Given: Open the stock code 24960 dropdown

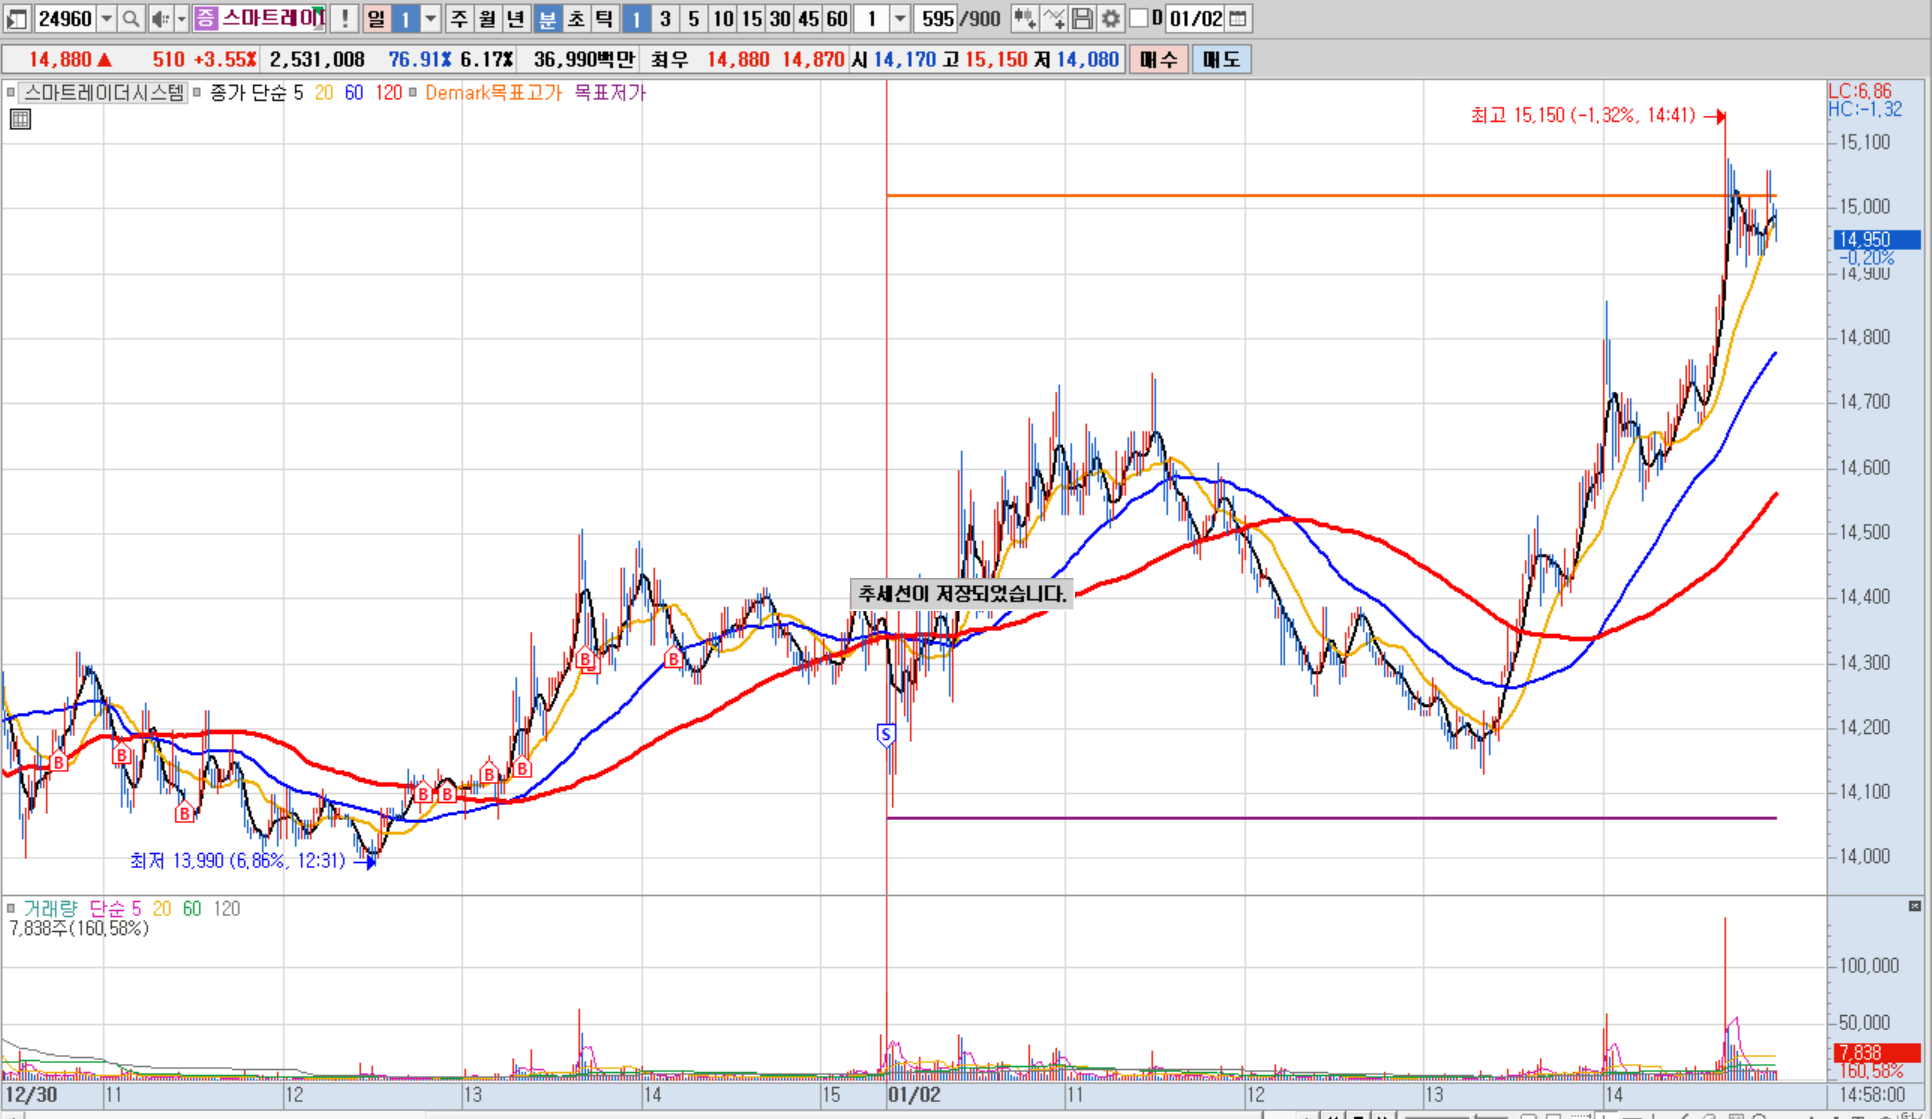Looking at the screenshot, I should coord(106,18).
